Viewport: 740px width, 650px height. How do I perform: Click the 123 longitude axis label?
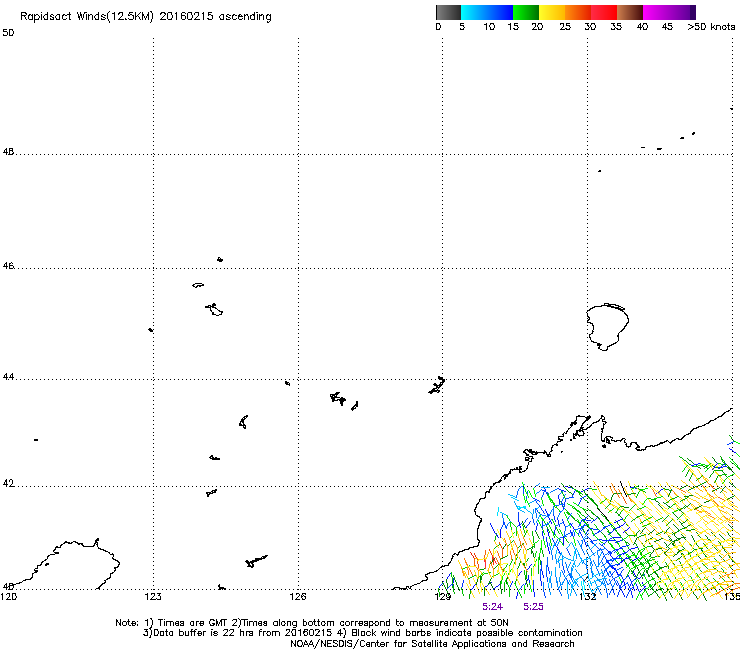click(153, 597)
